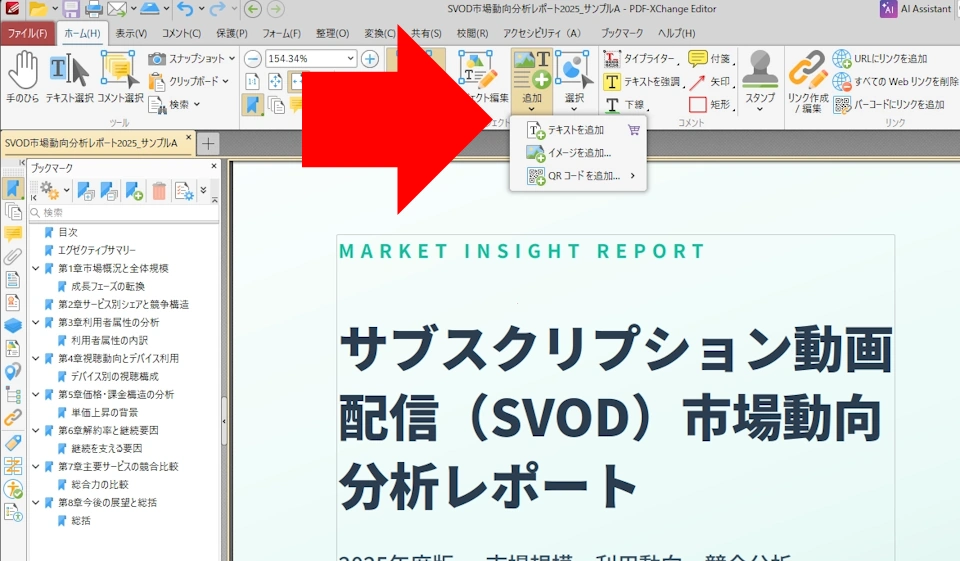Open the スタンプ stamp tool
This screenshot has height=561, width=960.
(760, 81)
